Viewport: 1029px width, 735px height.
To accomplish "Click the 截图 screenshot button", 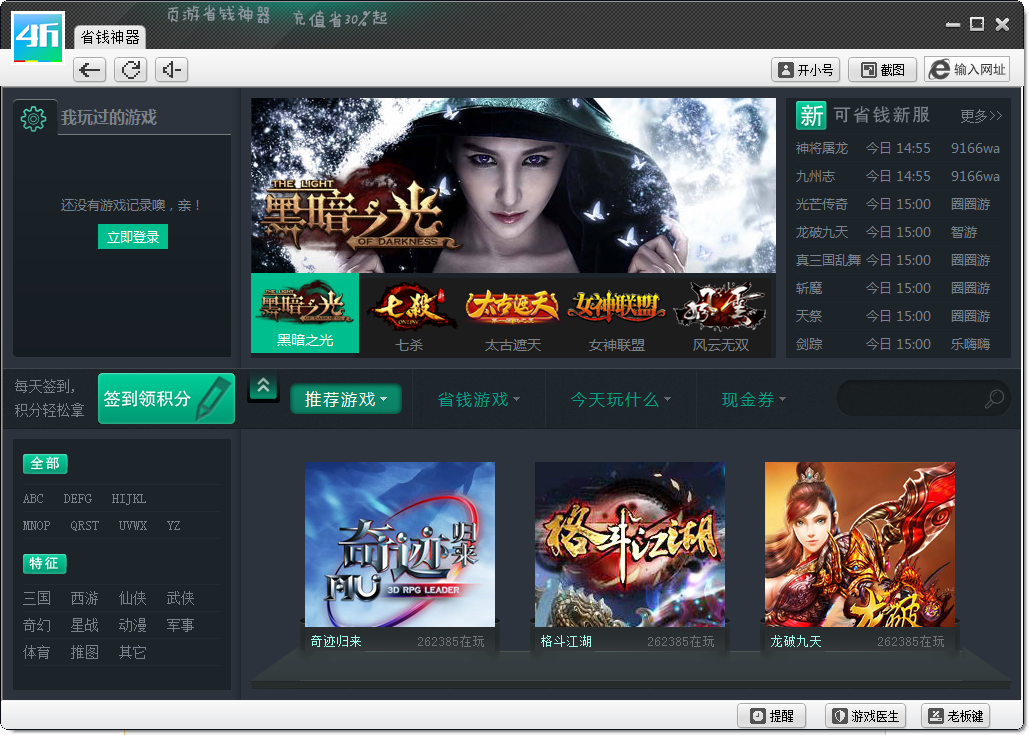I will pyautogui.click(x=882, y=70).
